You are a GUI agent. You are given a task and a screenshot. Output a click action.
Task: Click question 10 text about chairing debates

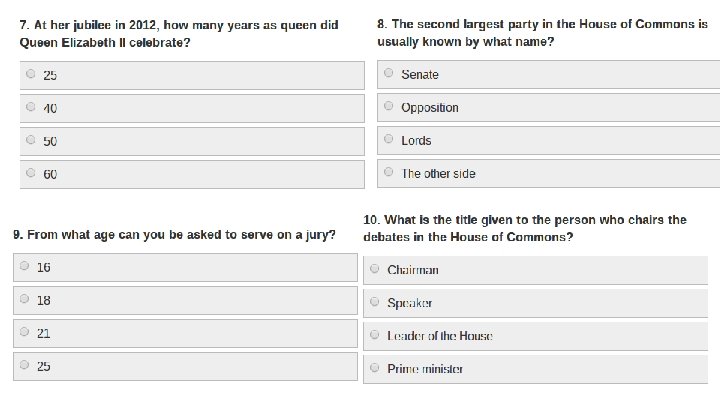click(x=525, y=228)
